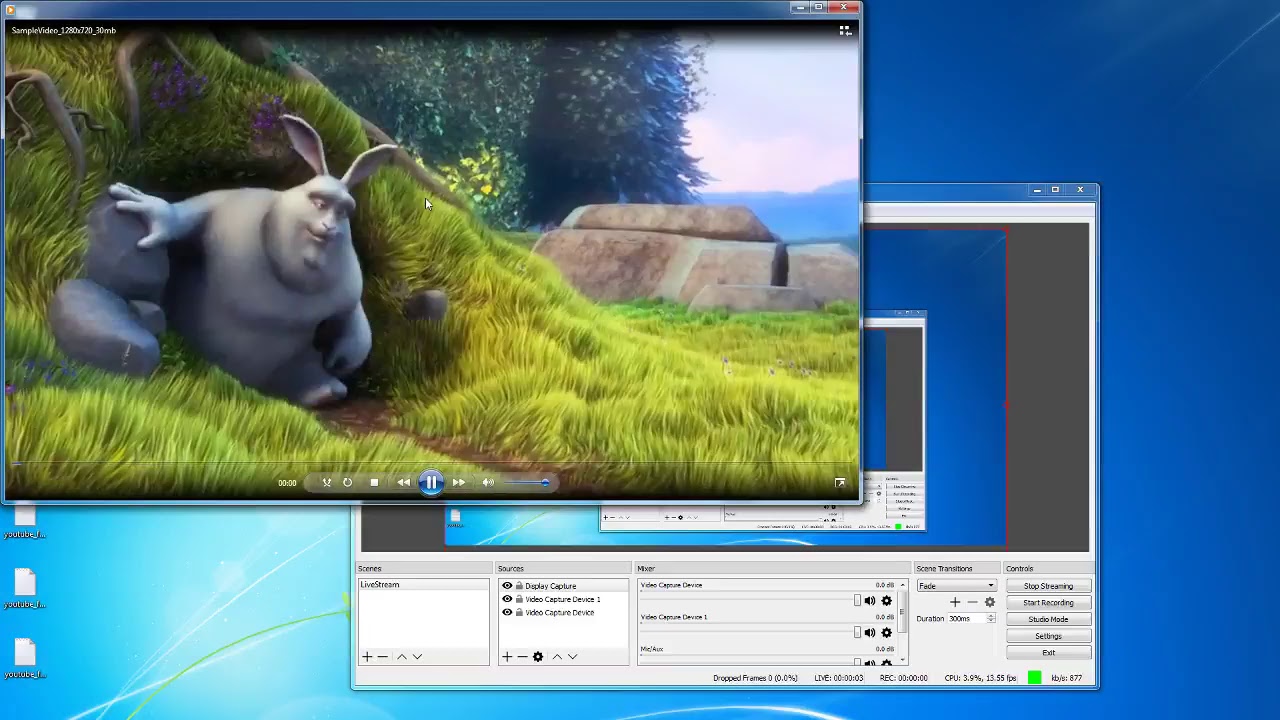
Task: Remove the selected scene with minus icon
Action: [x=382, y=657]
